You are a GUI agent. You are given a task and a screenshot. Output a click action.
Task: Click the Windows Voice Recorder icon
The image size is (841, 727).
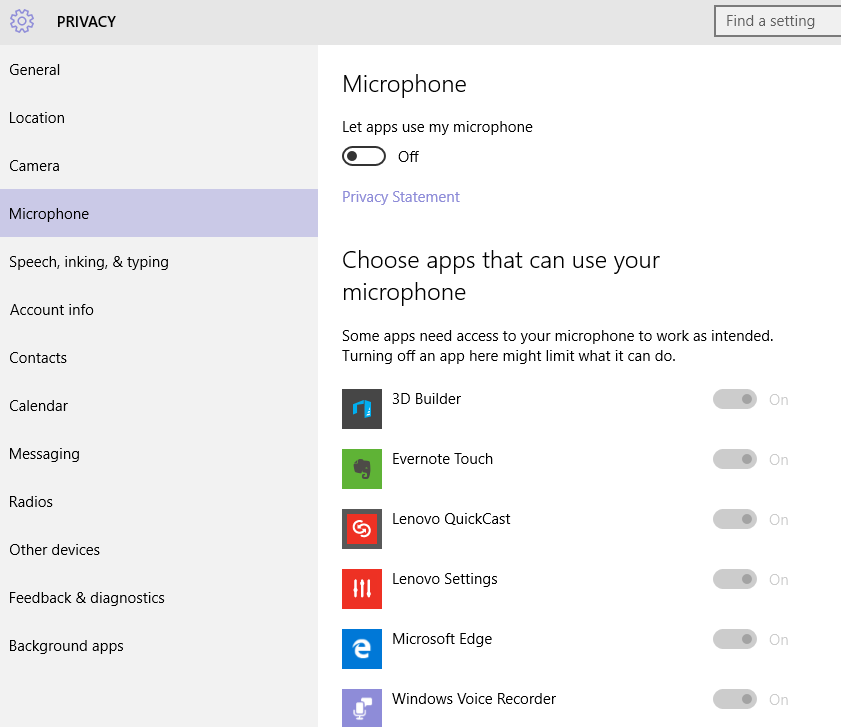(x=362, y=708)
